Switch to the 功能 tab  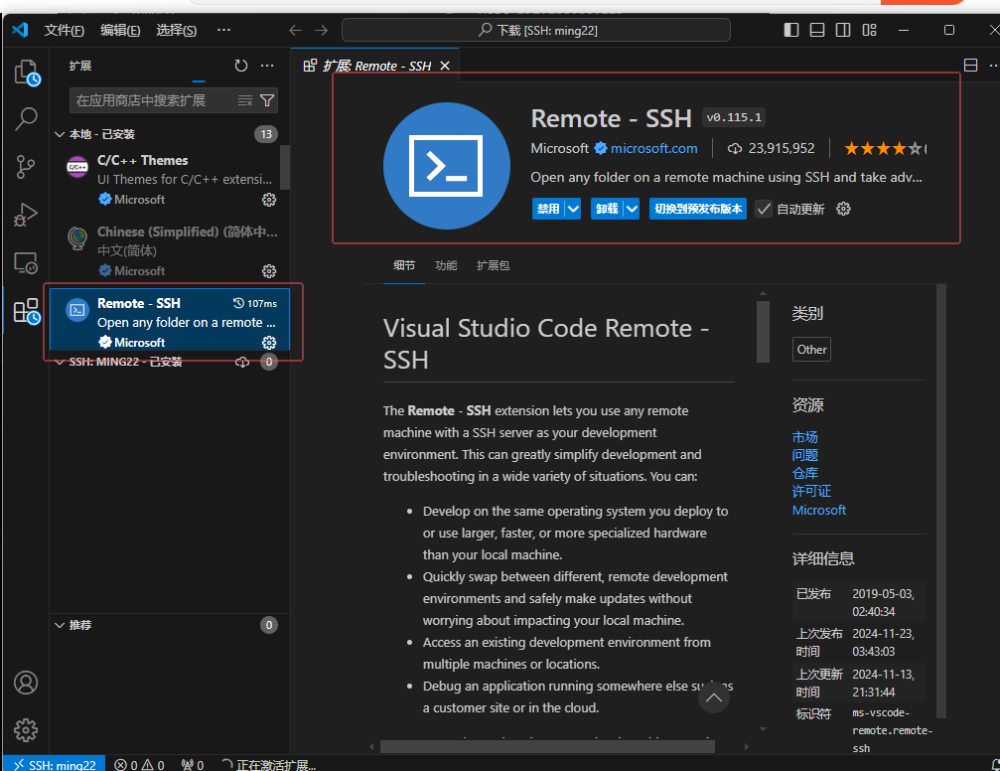click(446, 266)
